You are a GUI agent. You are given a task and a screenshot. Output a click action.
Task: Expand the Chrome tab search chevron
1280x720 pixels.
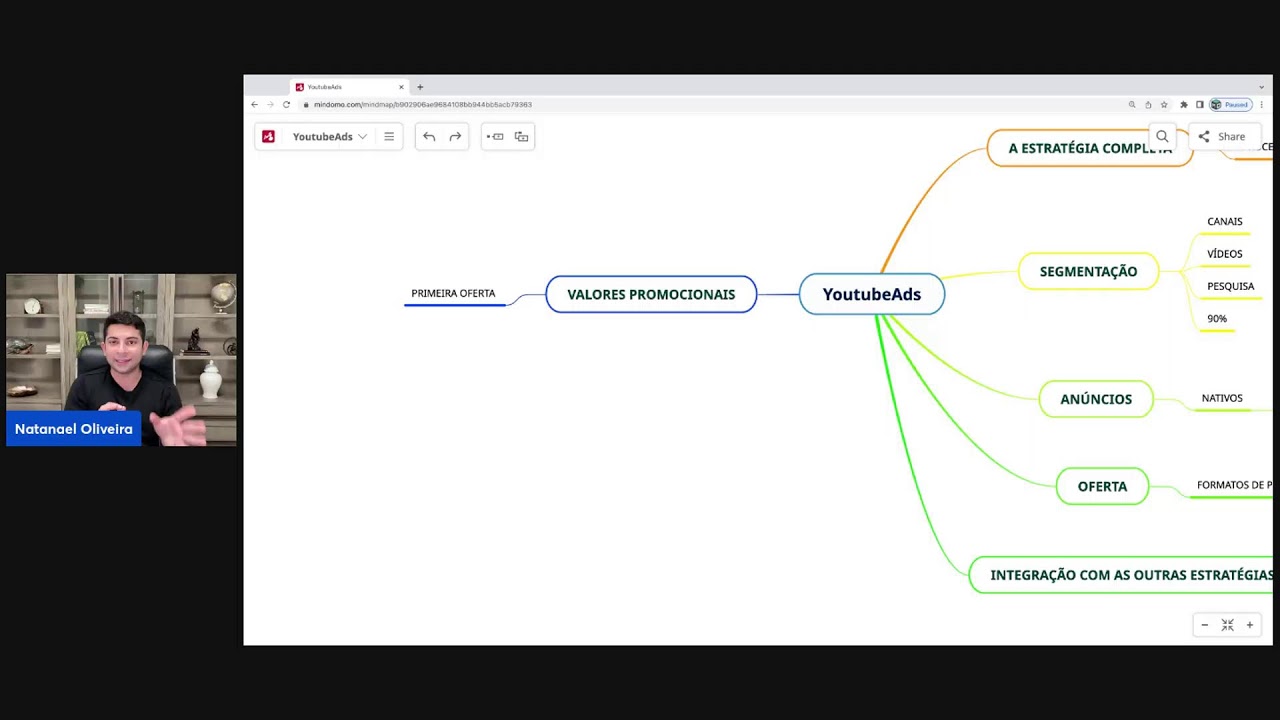coord(1261,87)
